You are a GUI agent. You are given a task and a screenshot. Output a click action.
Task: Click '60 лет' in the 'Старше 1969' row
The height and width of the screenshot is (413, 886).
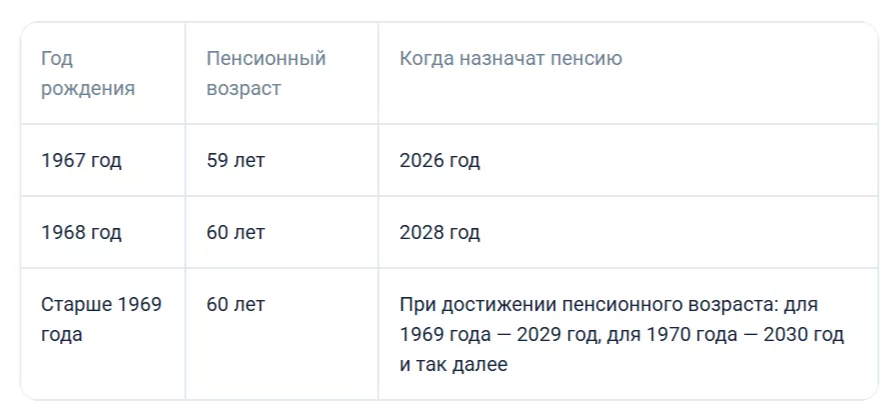[236, 304]
